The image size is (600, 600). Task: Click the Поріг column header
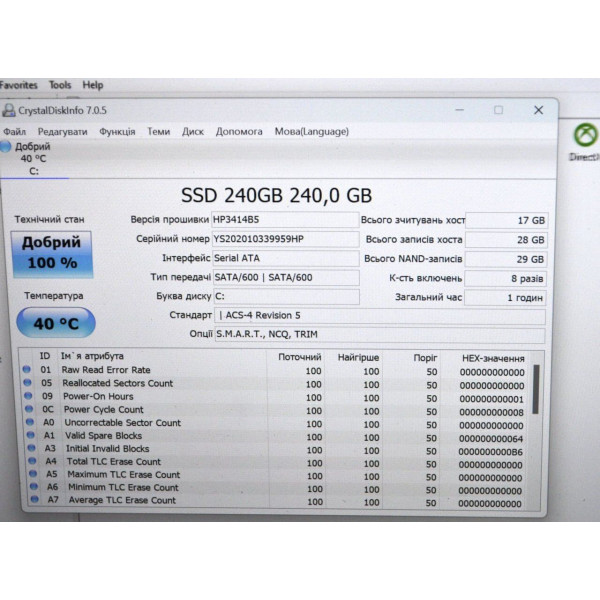pos(425,358)
